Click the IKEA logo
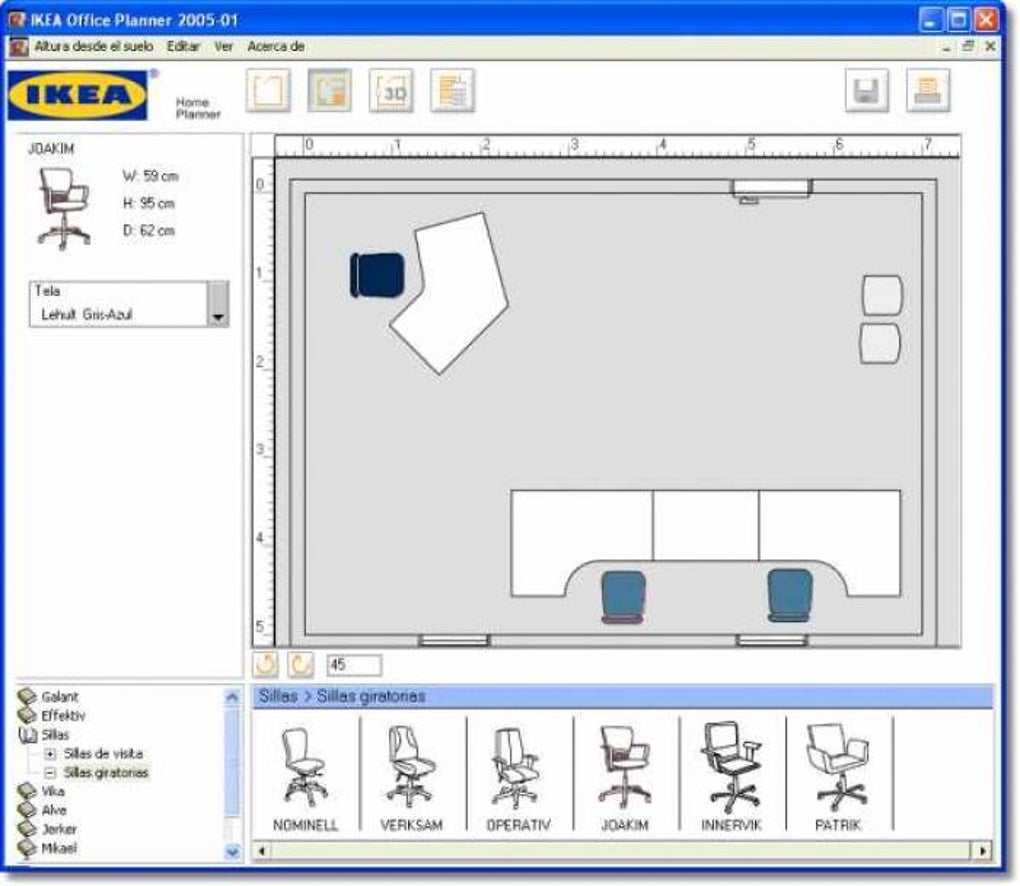 [x=77, y=95]
